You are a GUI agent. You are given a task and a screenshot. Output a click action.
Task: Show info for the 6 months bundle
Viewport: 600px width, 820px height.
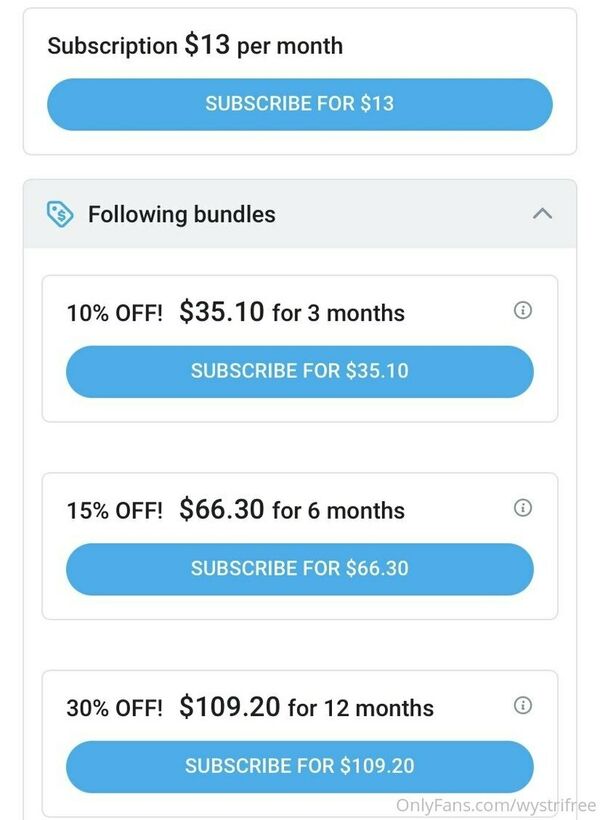click(x=523, y=508)
